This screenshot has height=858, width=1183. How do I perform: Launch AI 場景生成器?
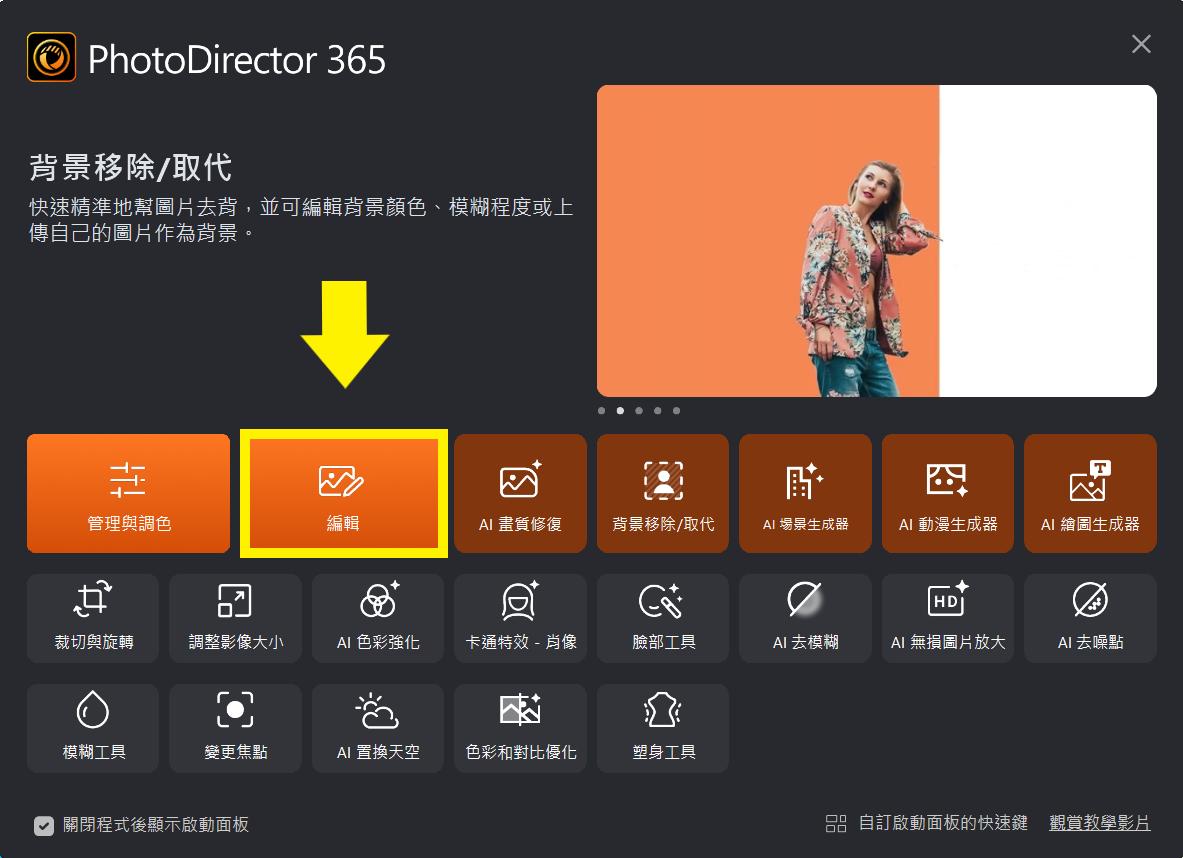tap(805, 494)
